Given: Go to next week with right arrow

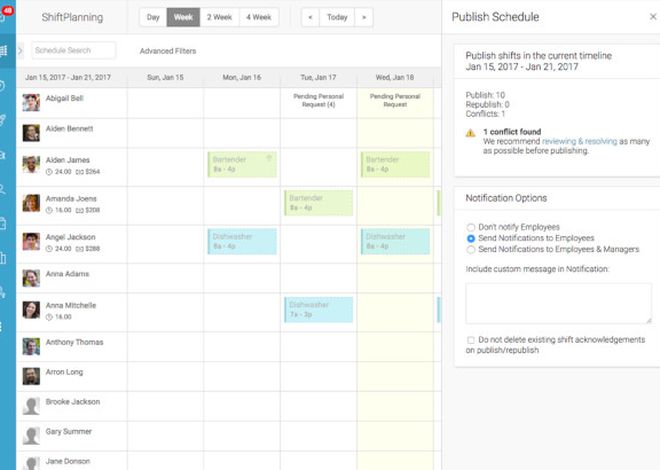Looking at the screenshot, I should click(363, 17).
